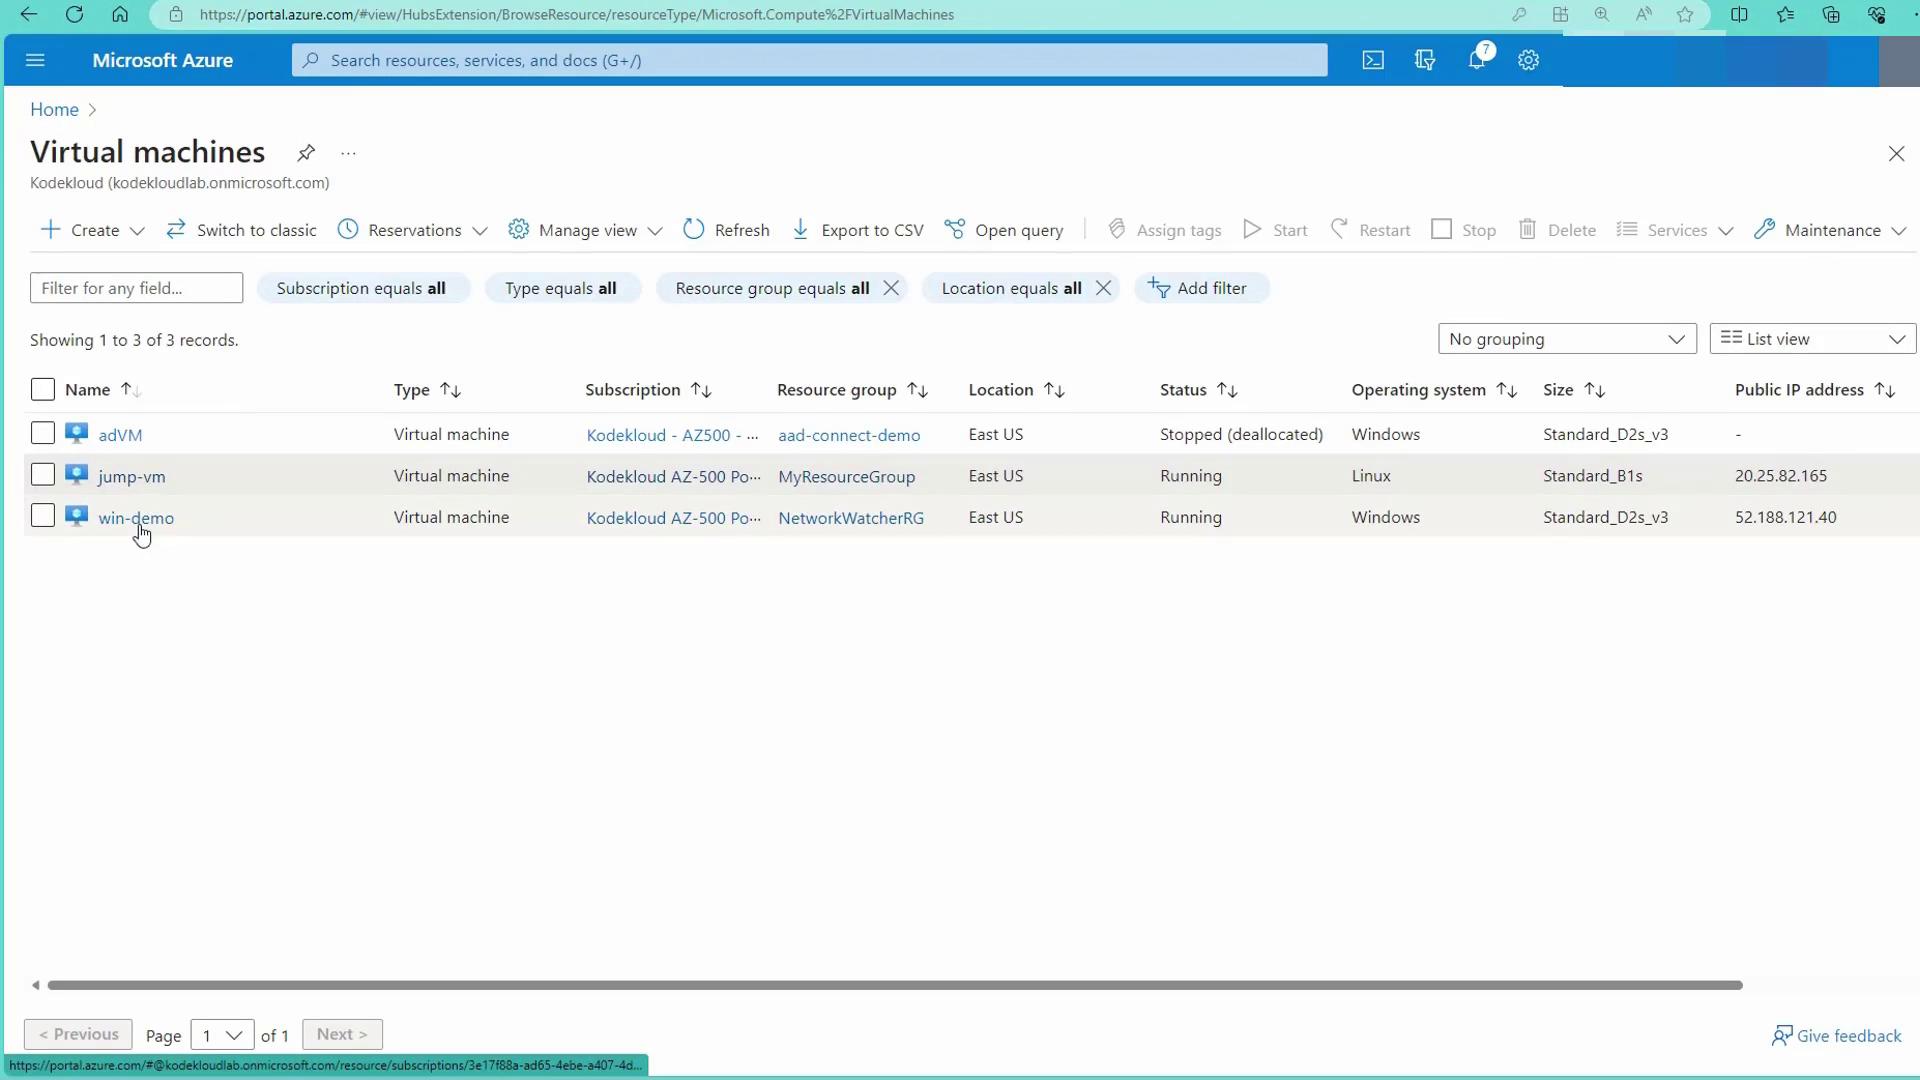Open the aad-connect-demo resource group
Image resolution: width=1920 pixels, height=1080 pixels.
(849, 435)
